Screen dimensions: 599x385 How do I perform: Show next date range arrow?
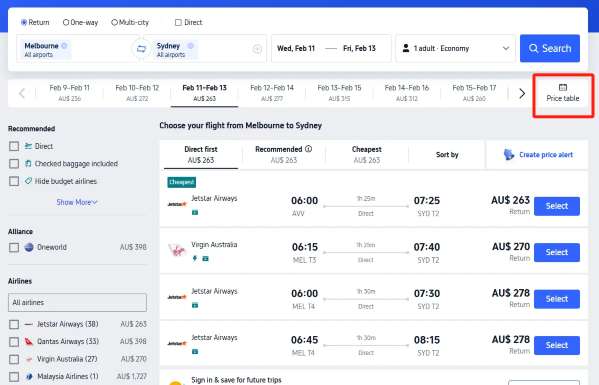[522, 93]
